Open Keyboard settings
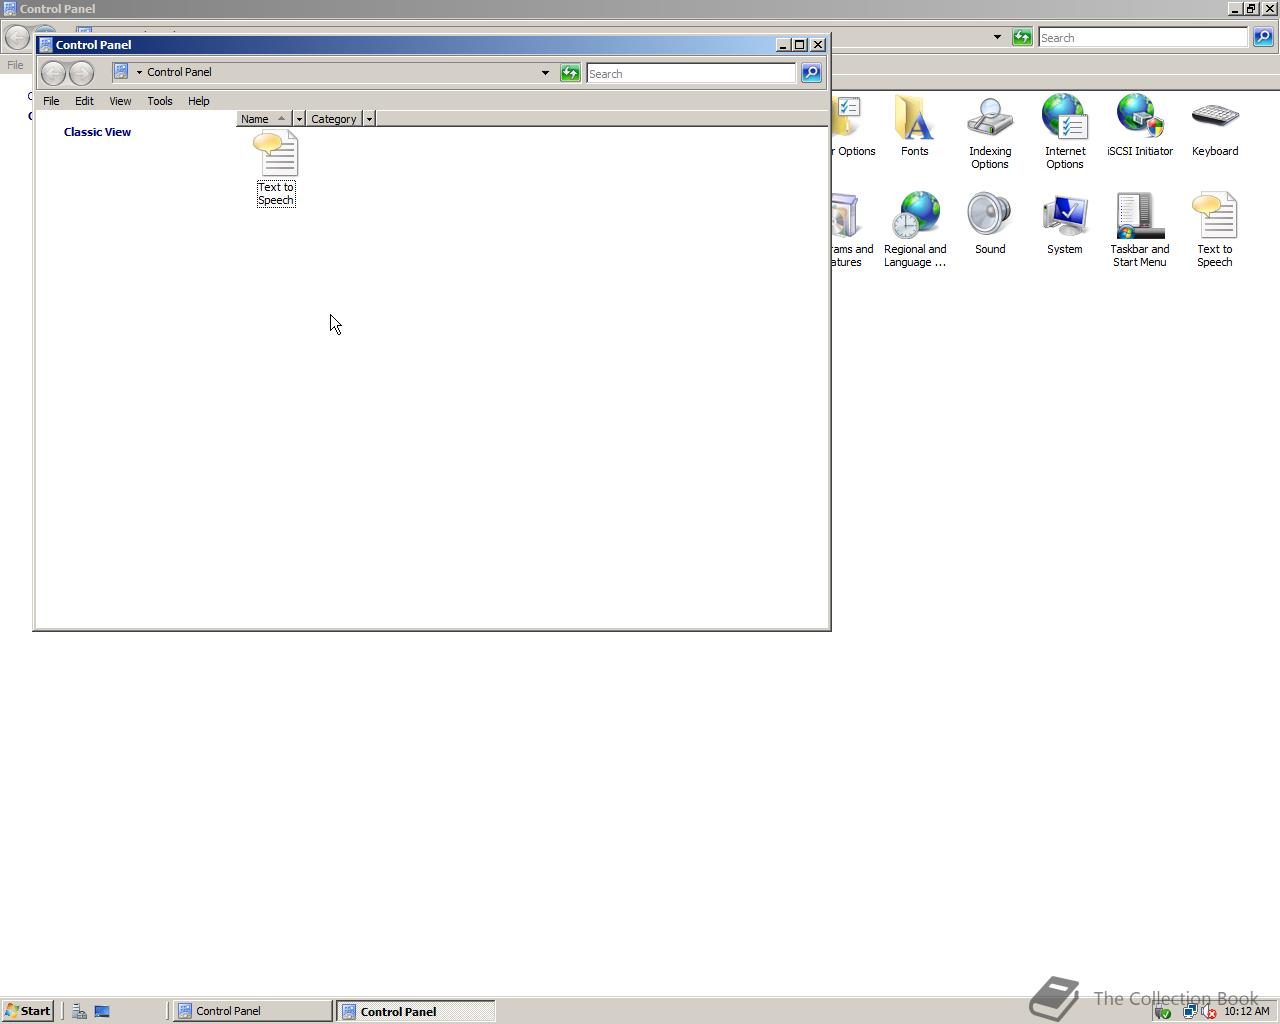 (1214, 120)
